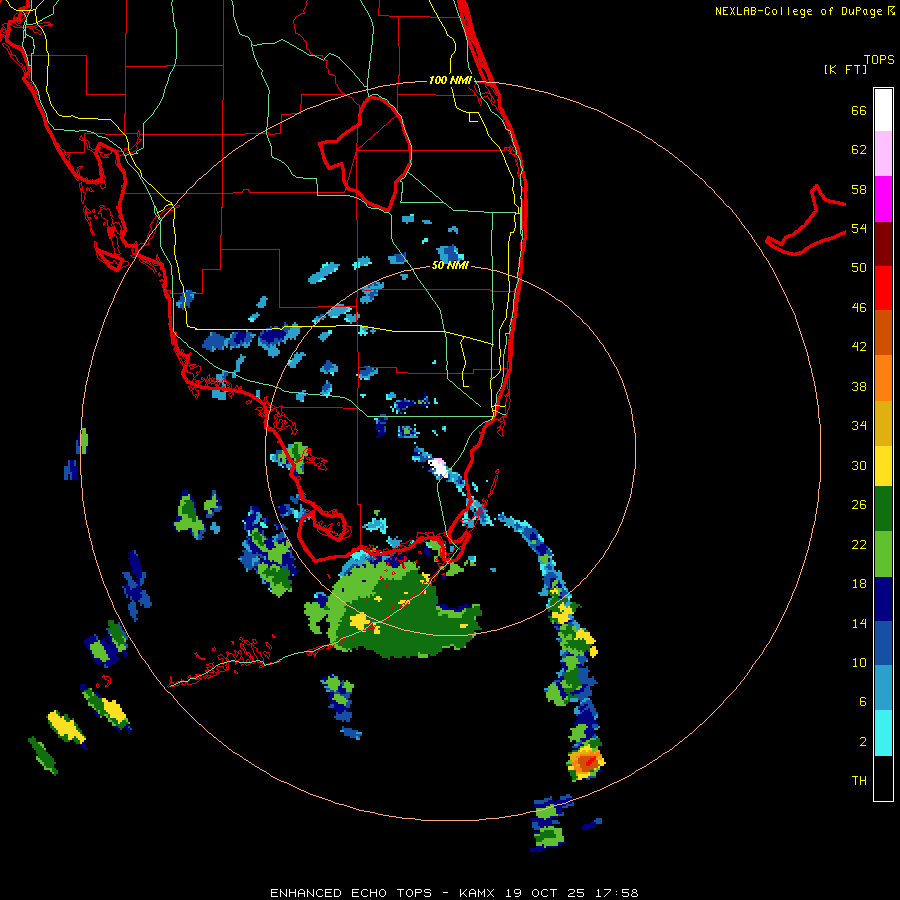Click the legend value 10
900x900 pixels.
pyautogui.click(x=859, y=662)
